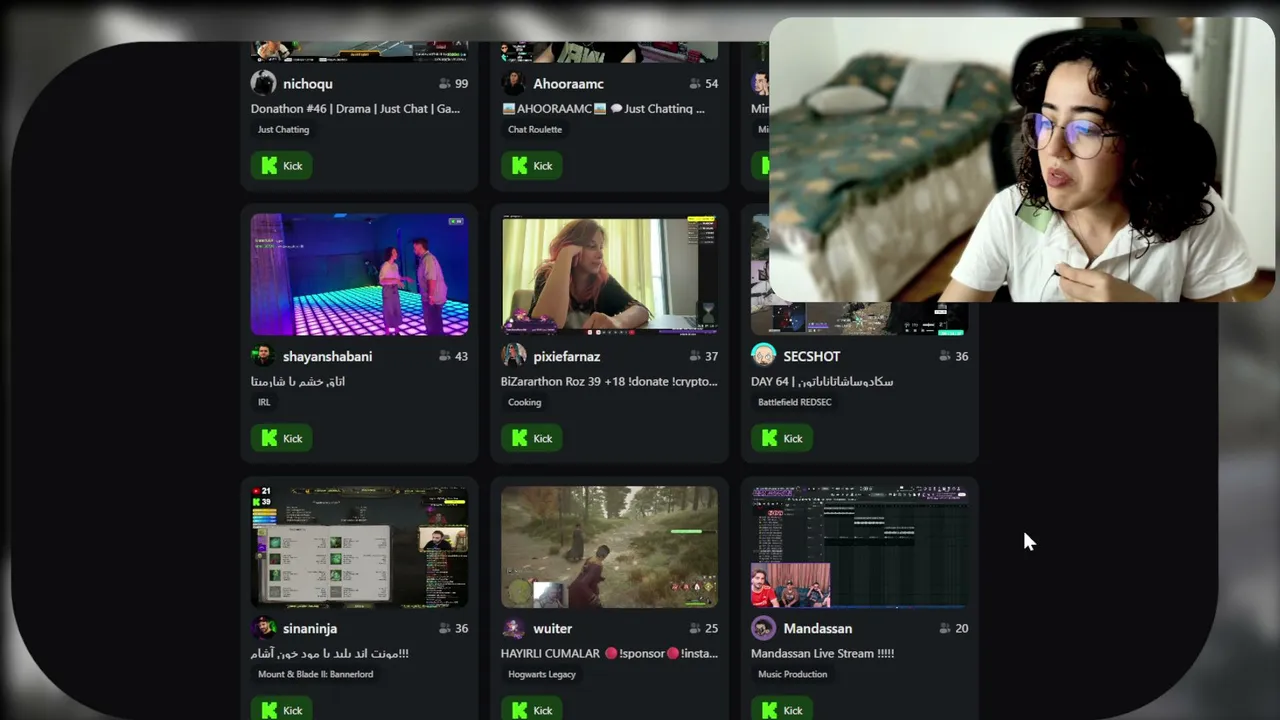Select the Just Chatting category tag
Viewport: 1280px width, 720px height.
(x=283, y=129)
